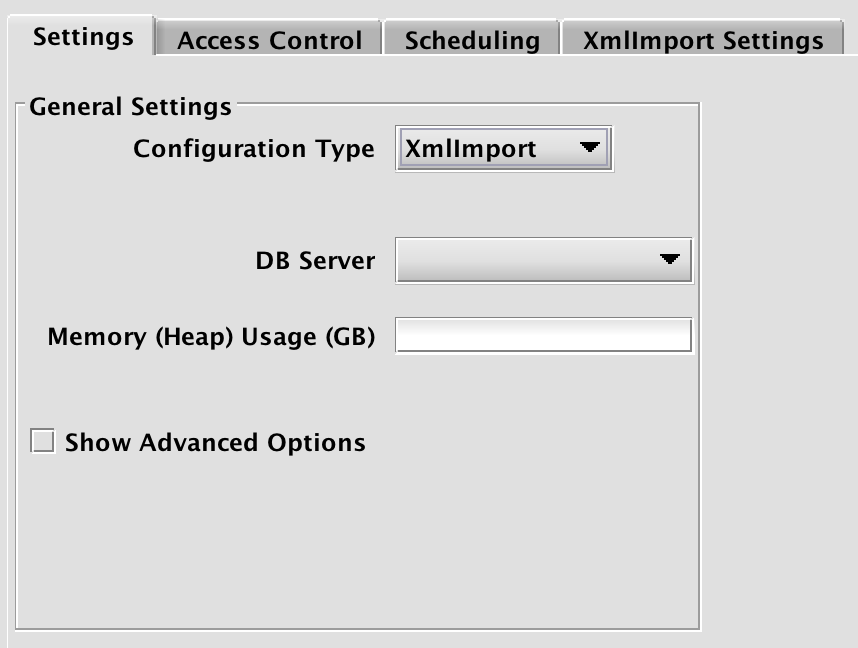Click the Memory (Heap) Usage (GB) label
The image size is (858, 648).
click(x=211, y=337)
